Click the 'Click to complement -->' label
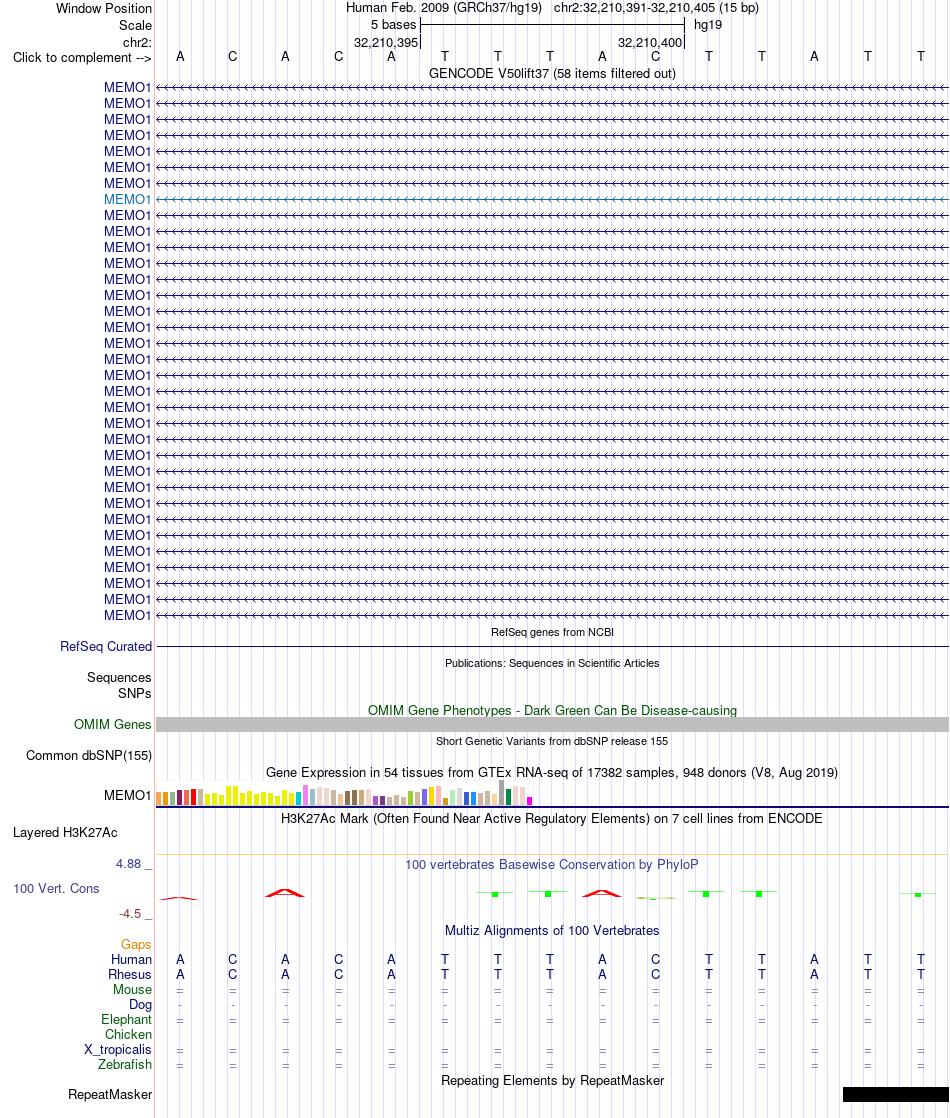This screenshot has width=950, height=1118. (82, 58)
